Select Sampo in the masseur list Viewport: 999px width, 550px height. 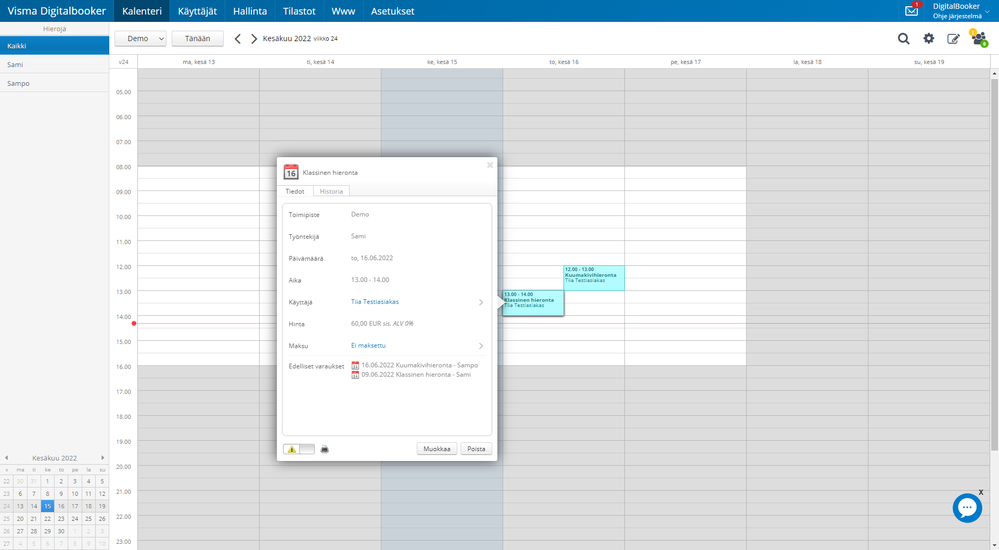[54, 83]
